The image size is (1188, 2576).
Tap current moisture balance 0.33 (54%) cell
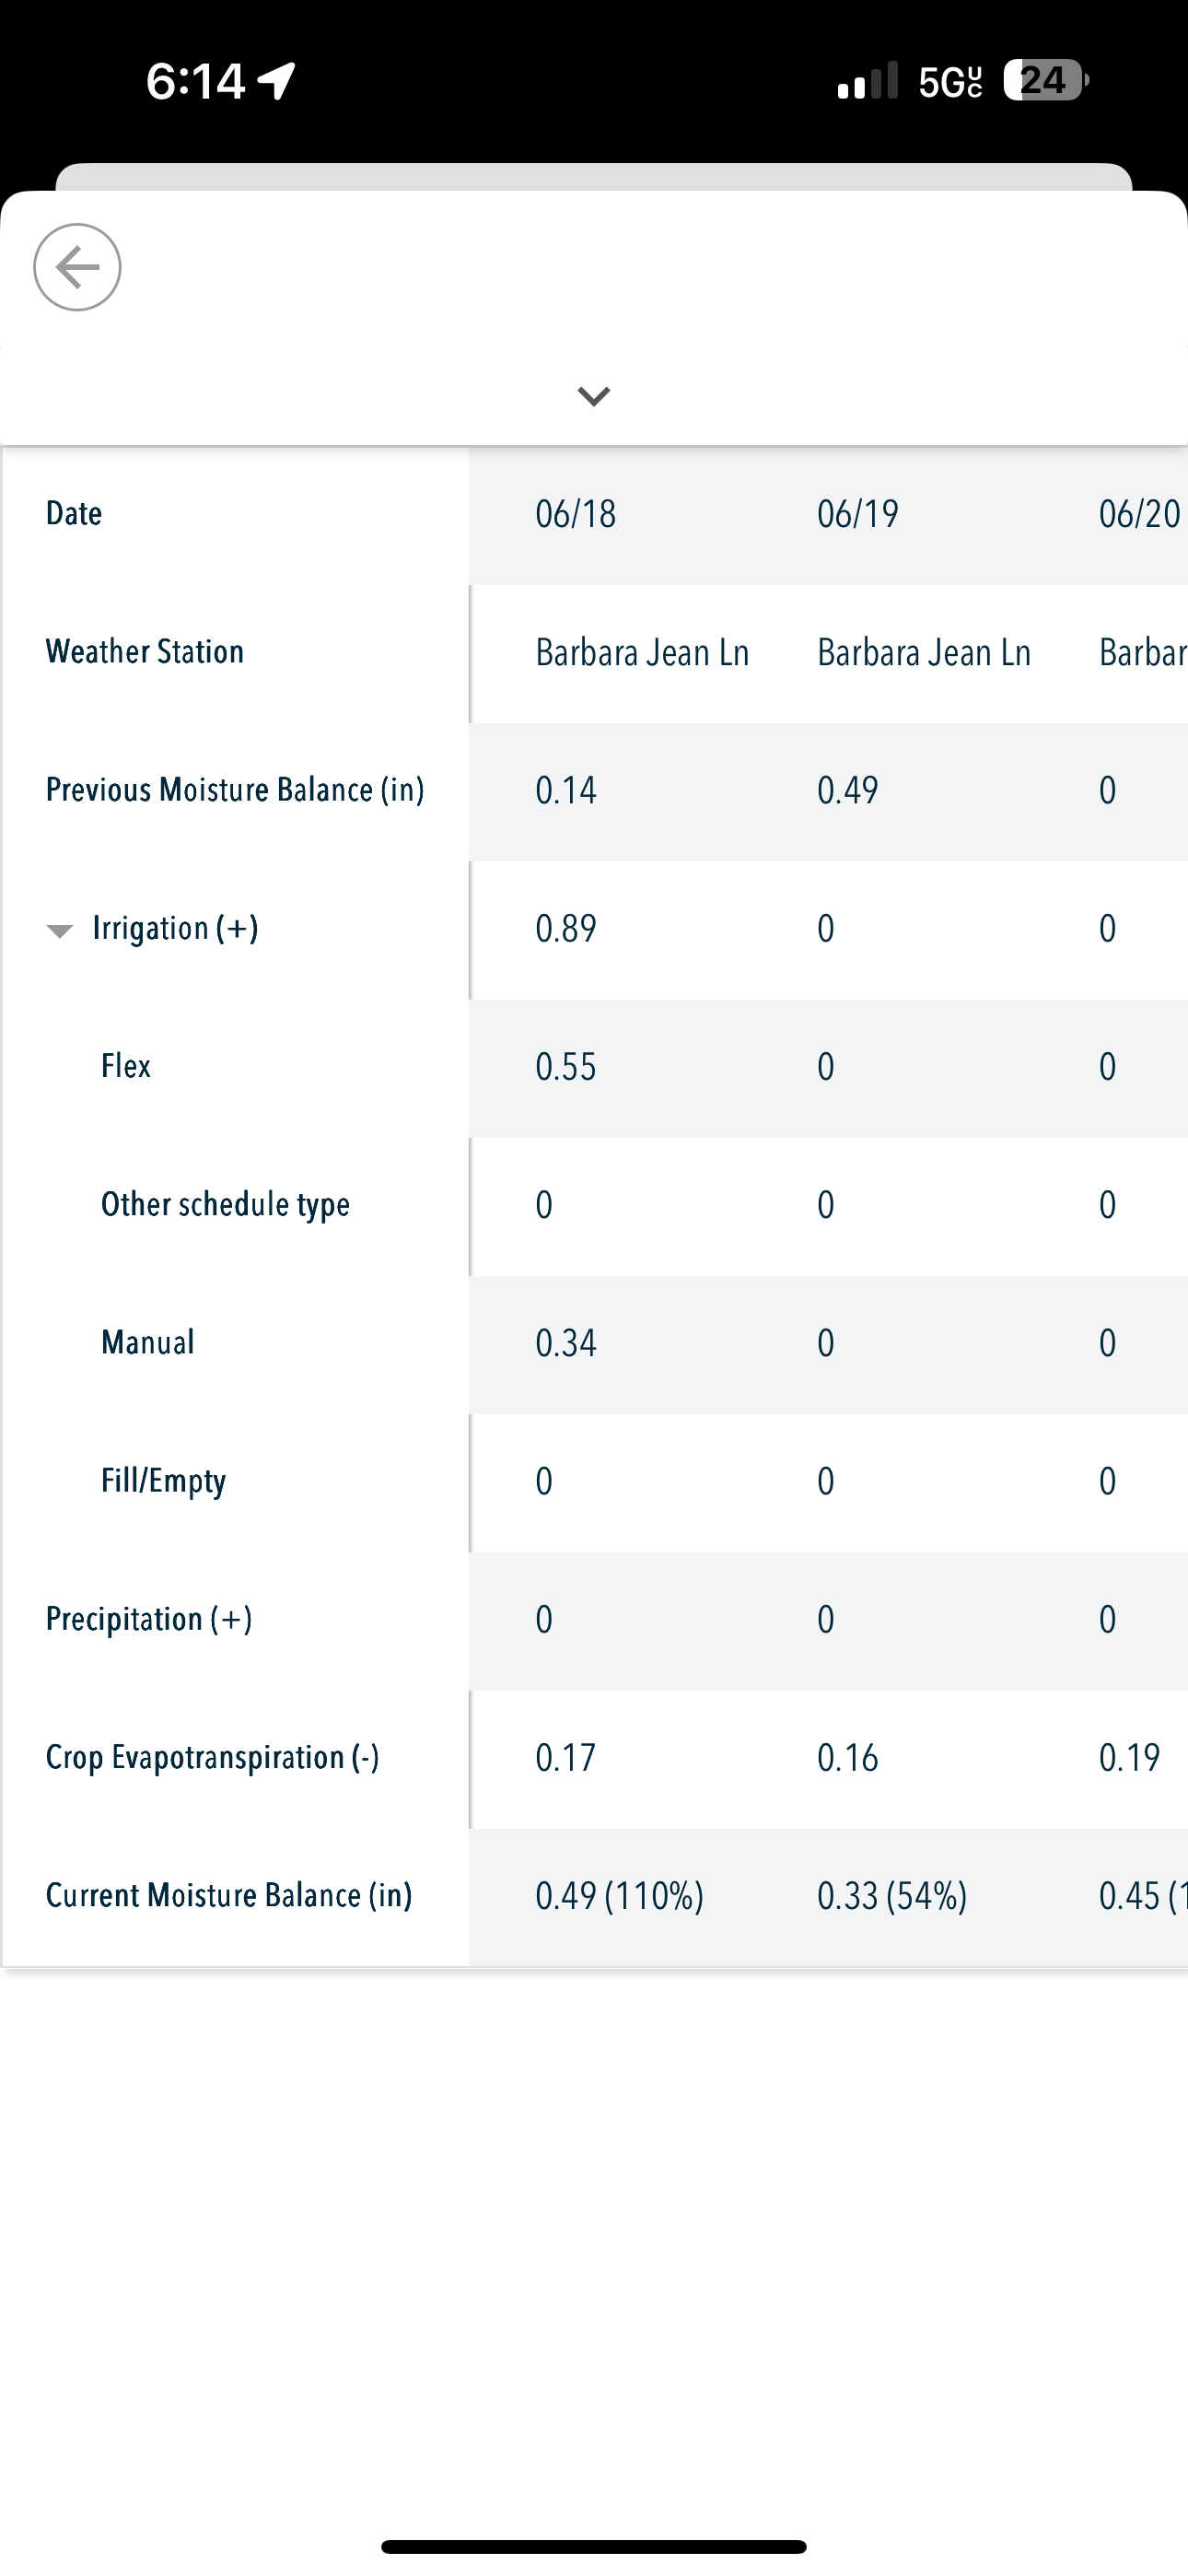coord(892,1896)
